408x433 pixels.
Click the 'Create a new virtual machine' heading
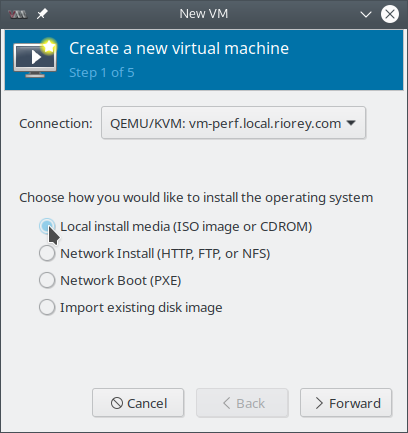(x=179, y=49)
